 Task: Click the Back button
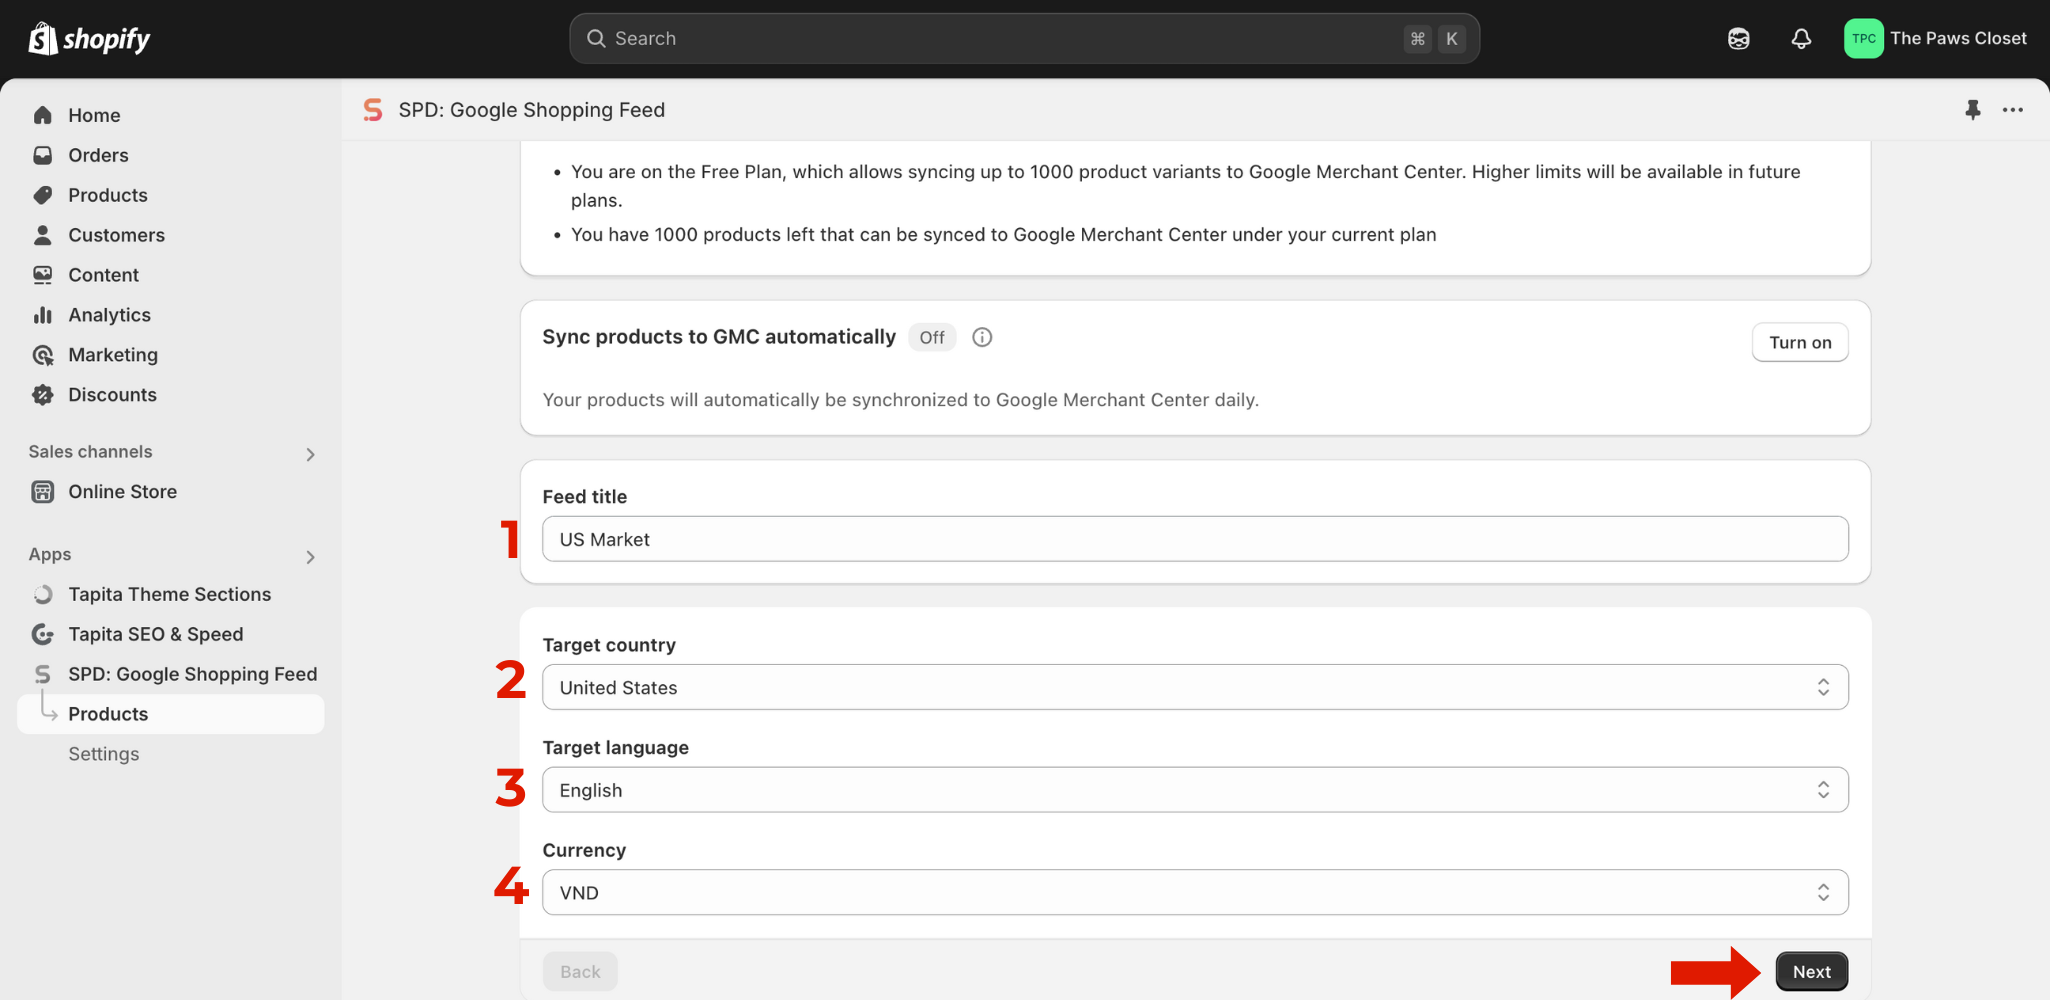tap(580, 972)
